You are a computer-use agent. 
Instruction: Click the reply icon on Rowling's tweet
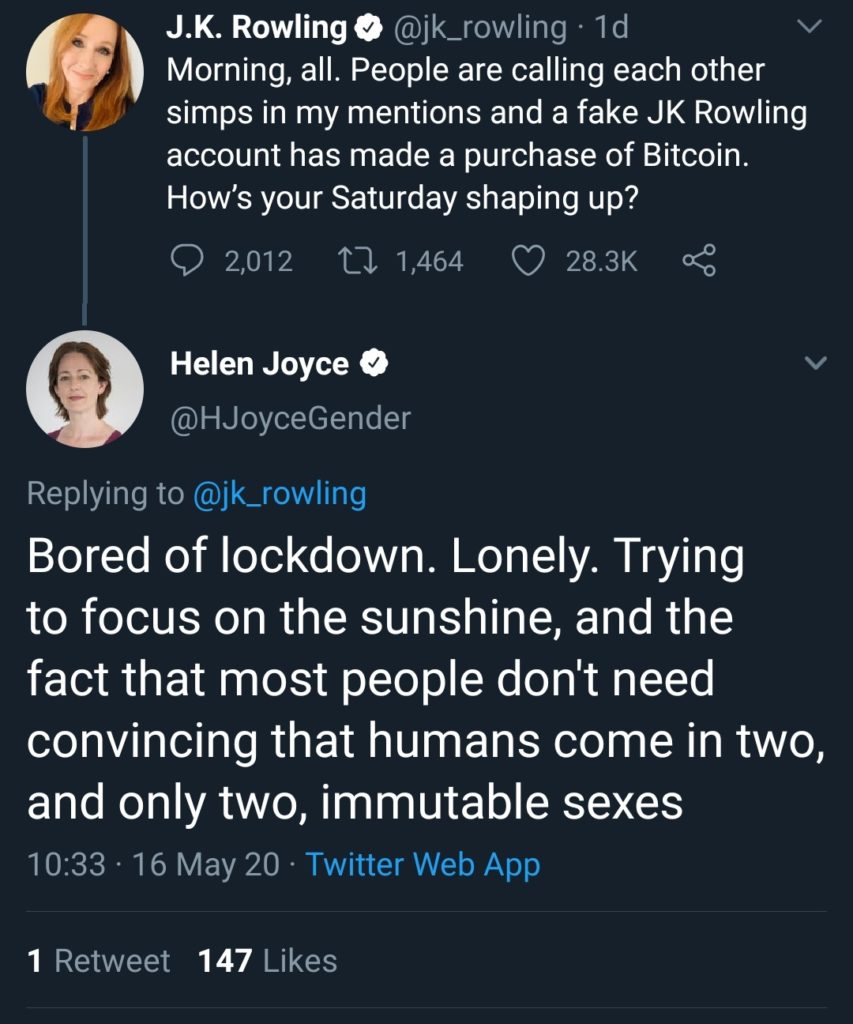(190, 261)
